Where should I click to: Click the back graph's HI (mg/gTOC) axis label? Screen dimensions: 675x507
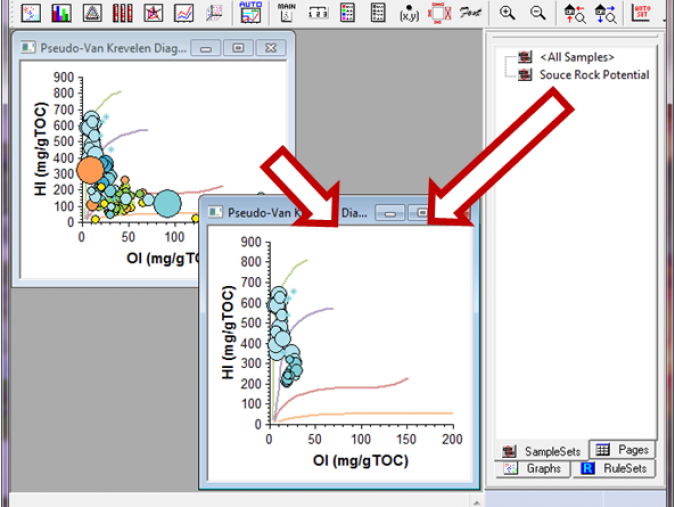click(40, 149)
